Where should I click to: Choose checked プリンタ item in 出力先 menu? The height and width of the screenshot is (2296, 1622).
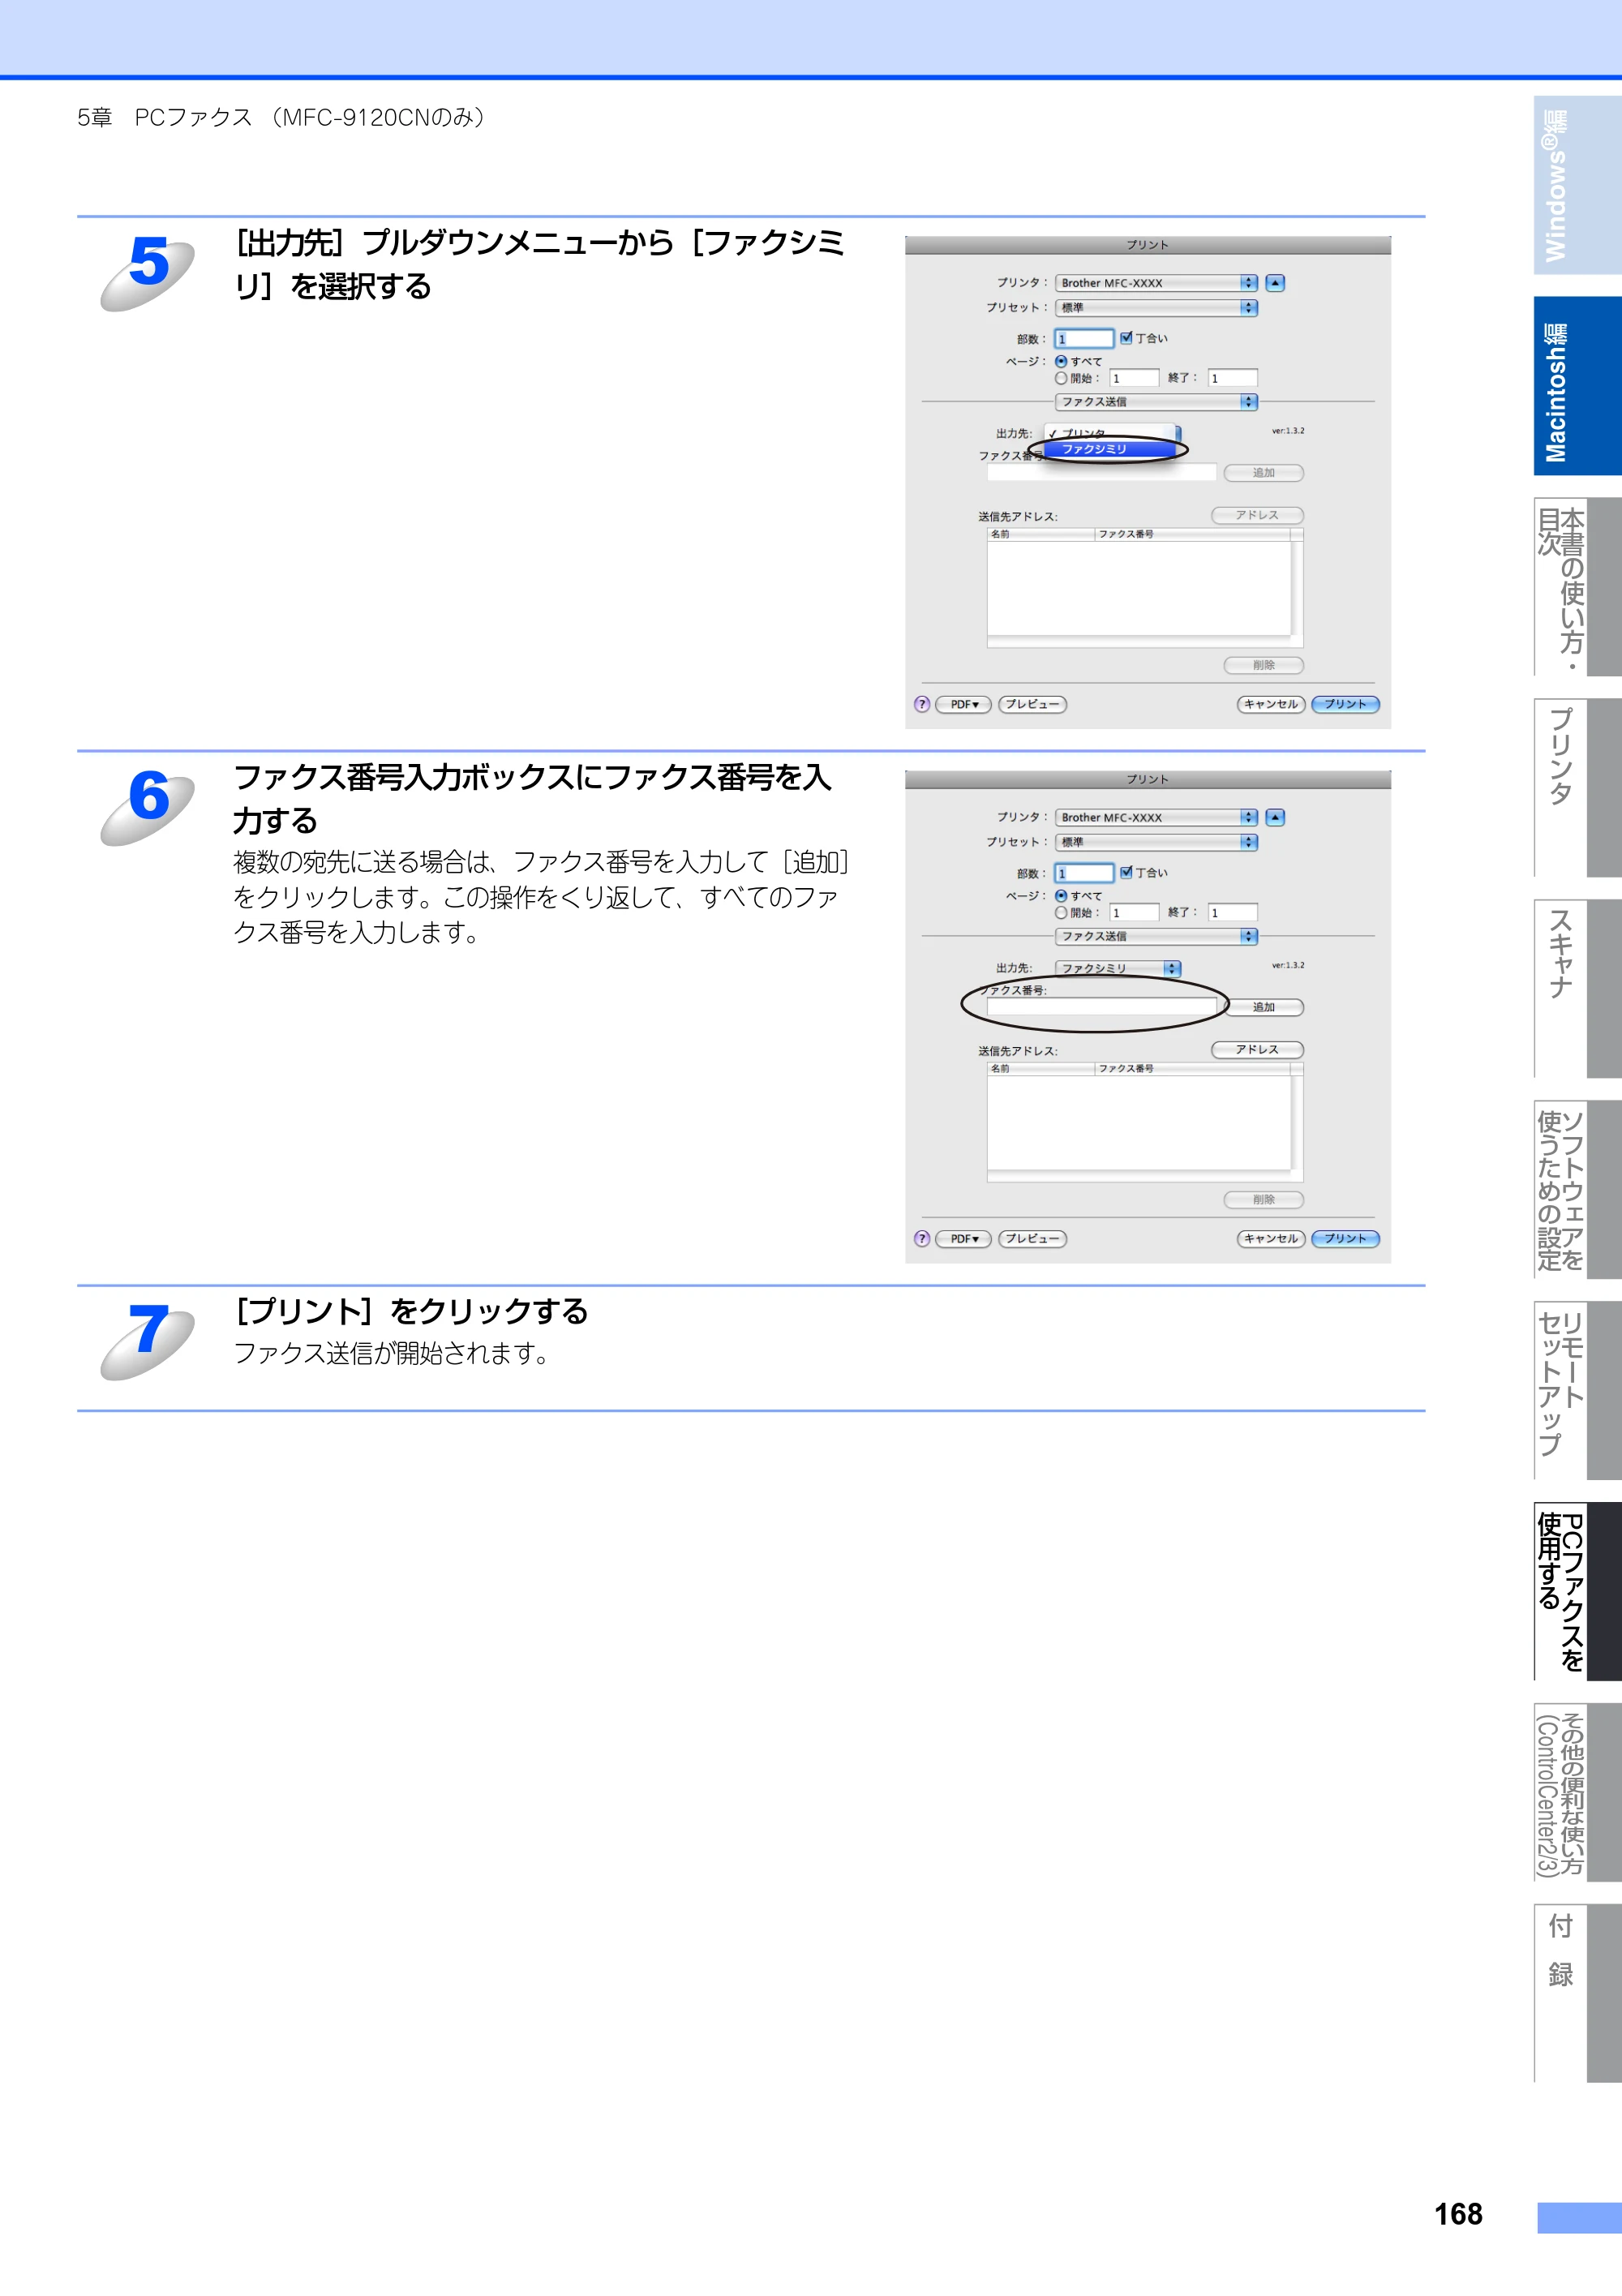1110,433
